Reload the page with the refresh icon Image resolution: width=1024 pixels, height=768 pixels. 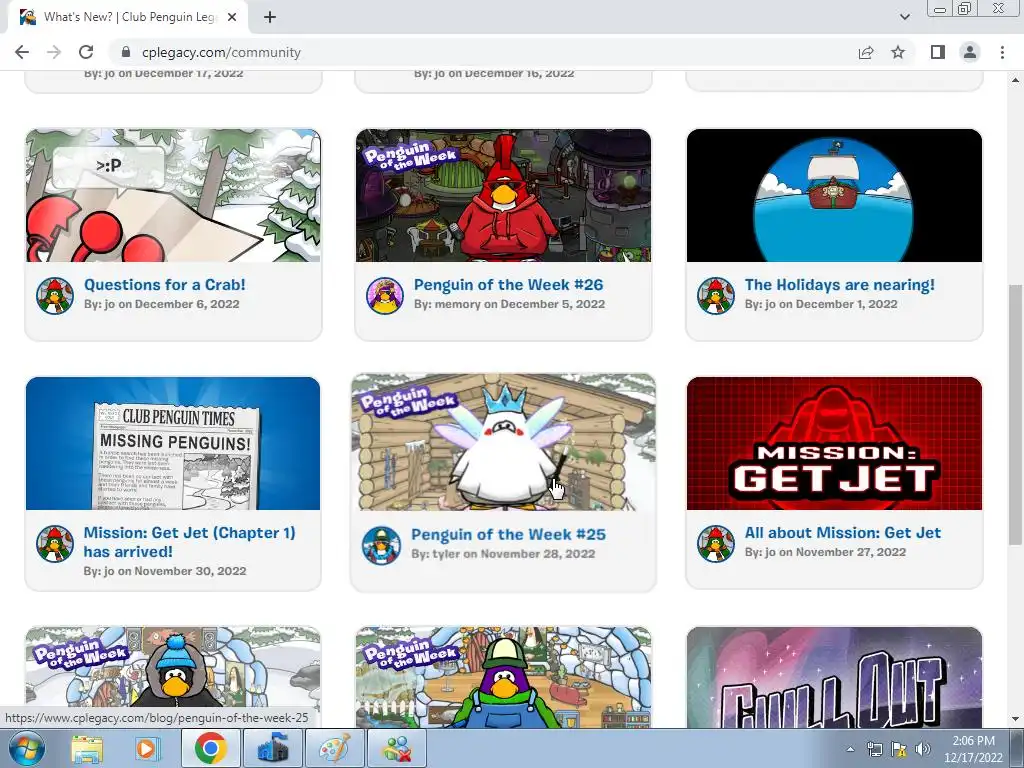86,52
